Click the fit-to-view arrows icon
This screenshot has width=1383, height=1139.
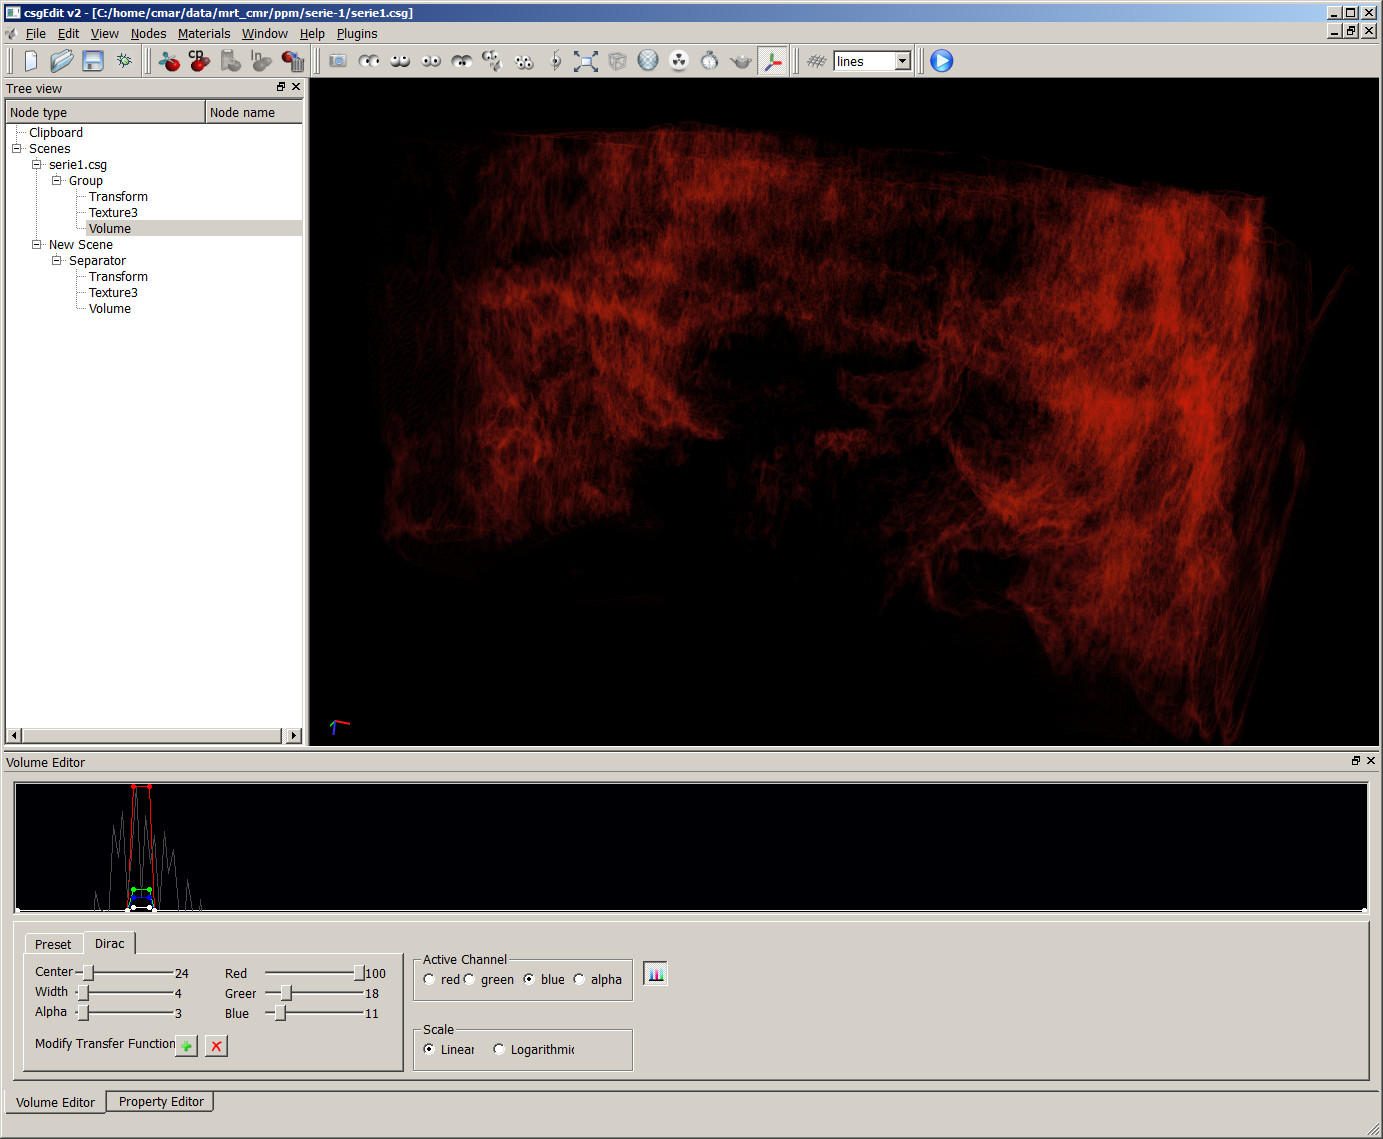pos(586,61)
